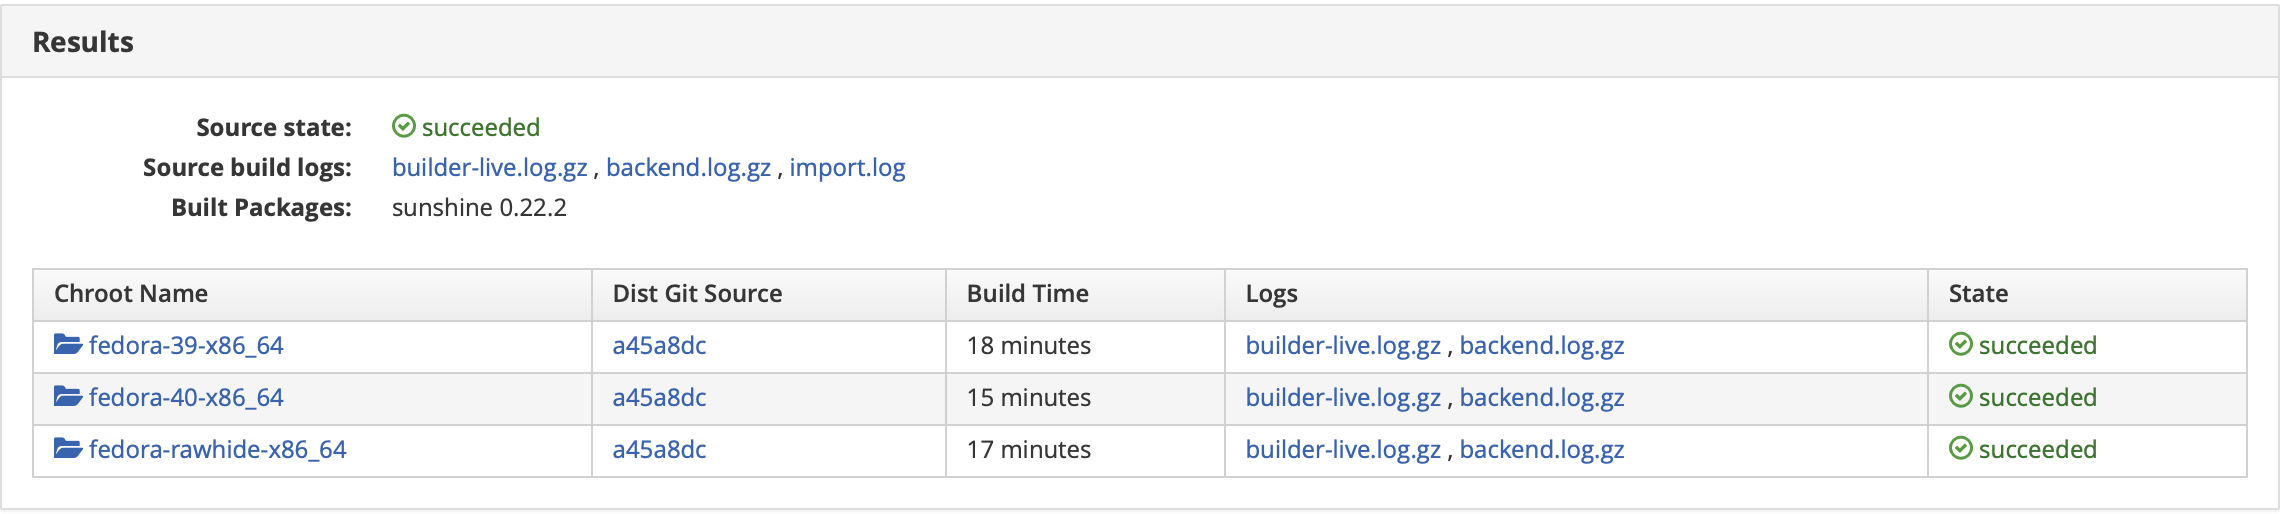Image resolution: width=2280 pixels, height=514 pixels.
Task: Click the folder icon for fedora-rawhide-x86_64
Action: (x=68, y=449)
